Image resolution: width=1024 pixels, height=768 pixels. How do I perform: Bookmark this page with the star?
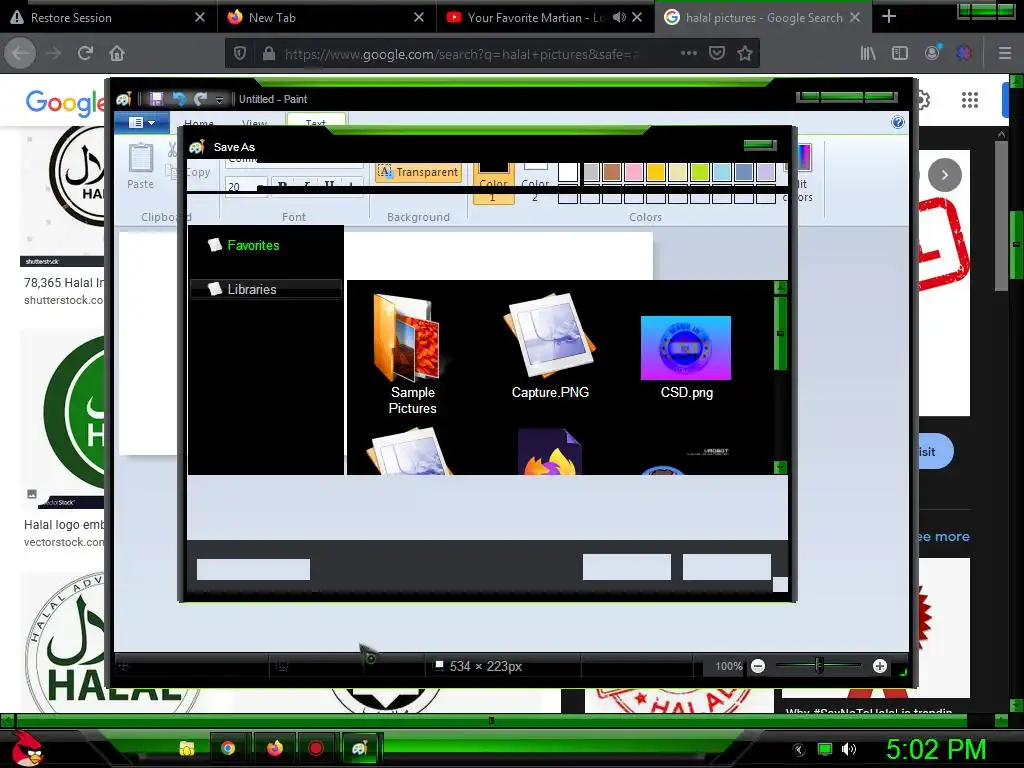(x=744, y=54)
